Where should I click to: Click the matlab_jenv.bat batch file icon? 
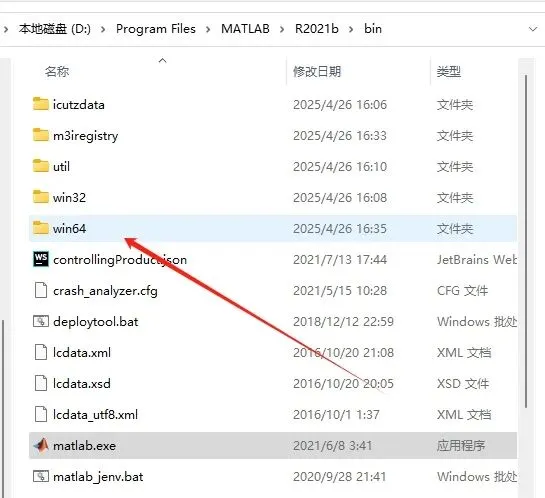[41, 476]
